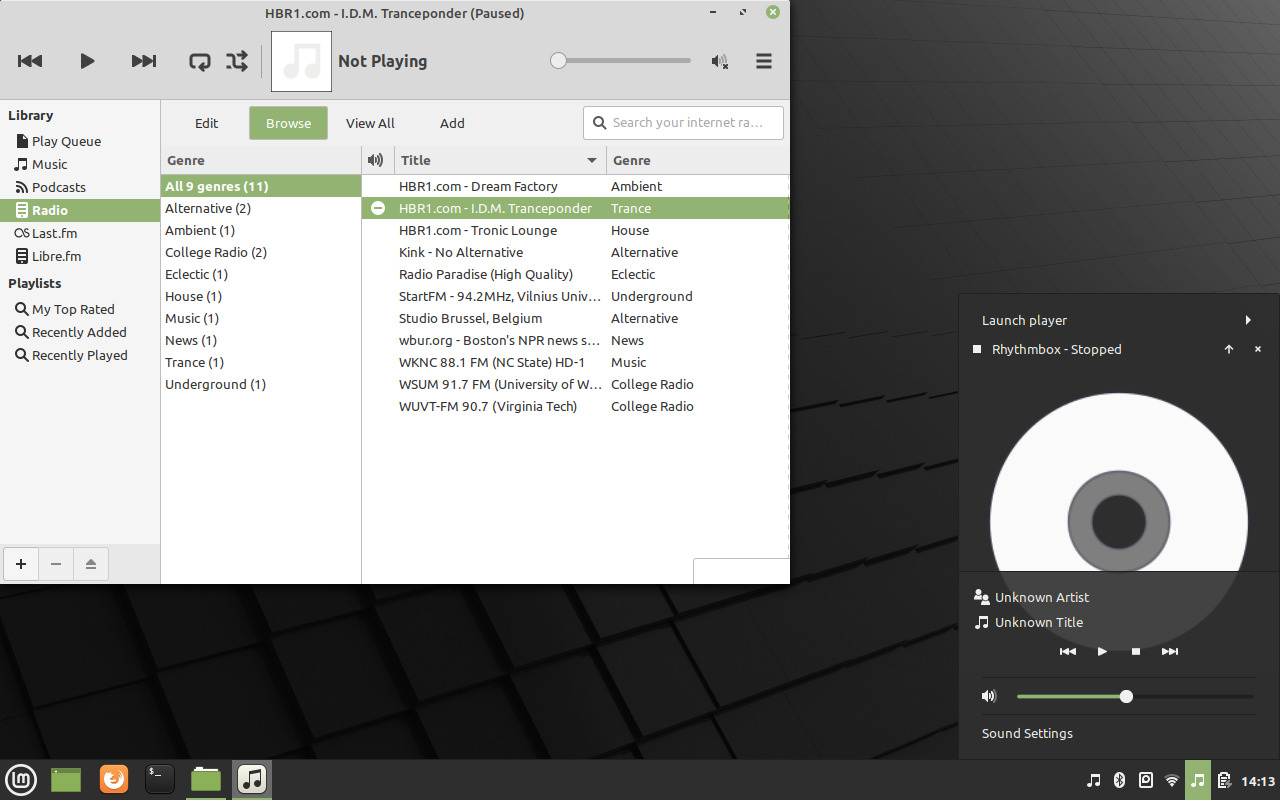Screen dimensions: 1280x800
Task: Skip to previous track in Rhythmbox toolbar
Action: 30,61
